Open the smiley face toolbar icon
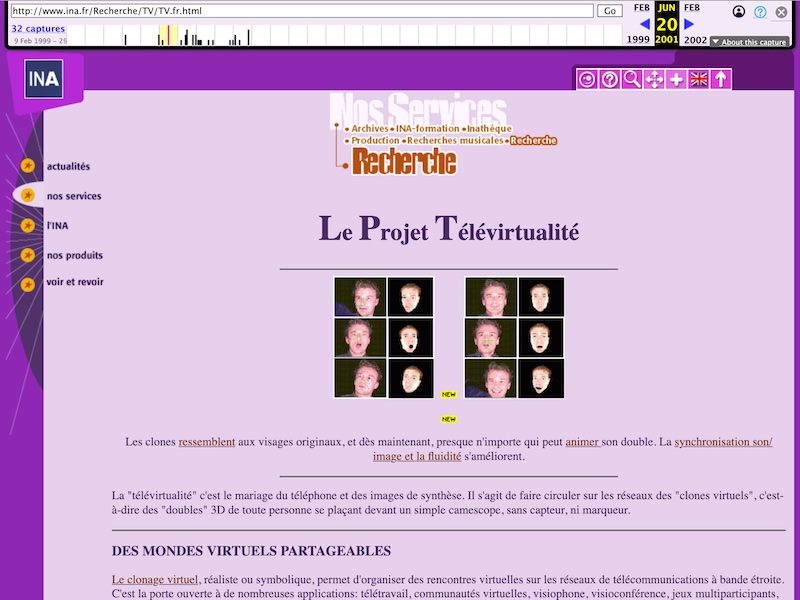The image size is (800, 600). 587,80
